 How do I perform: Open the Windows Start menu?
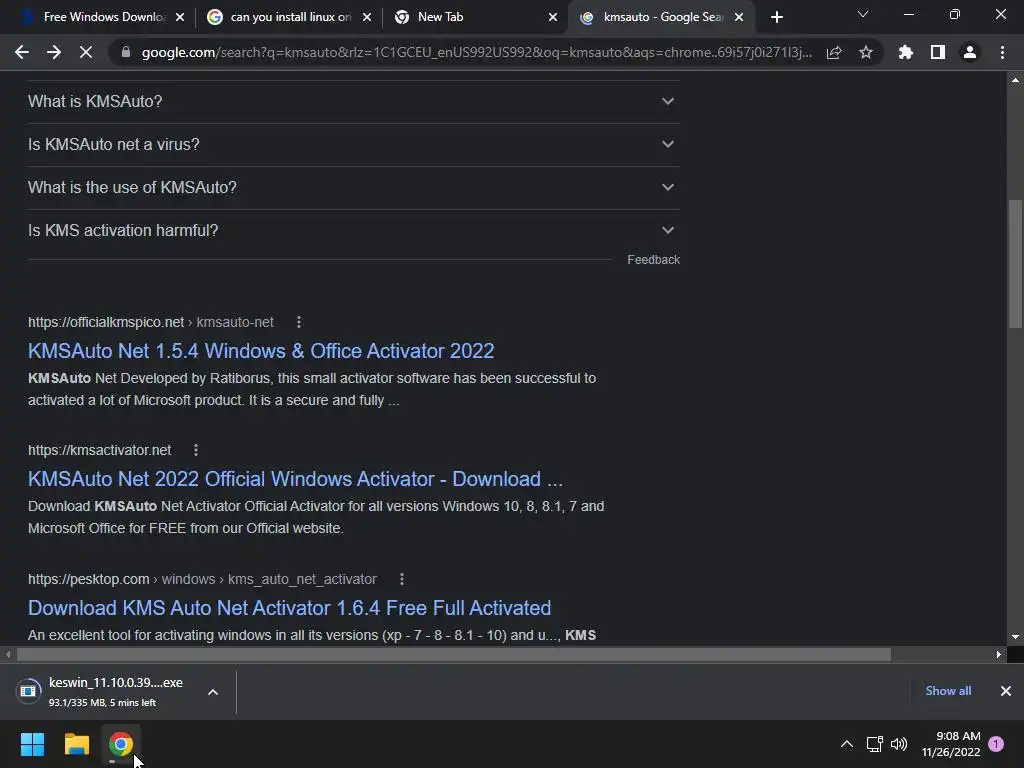coord(33,744)
